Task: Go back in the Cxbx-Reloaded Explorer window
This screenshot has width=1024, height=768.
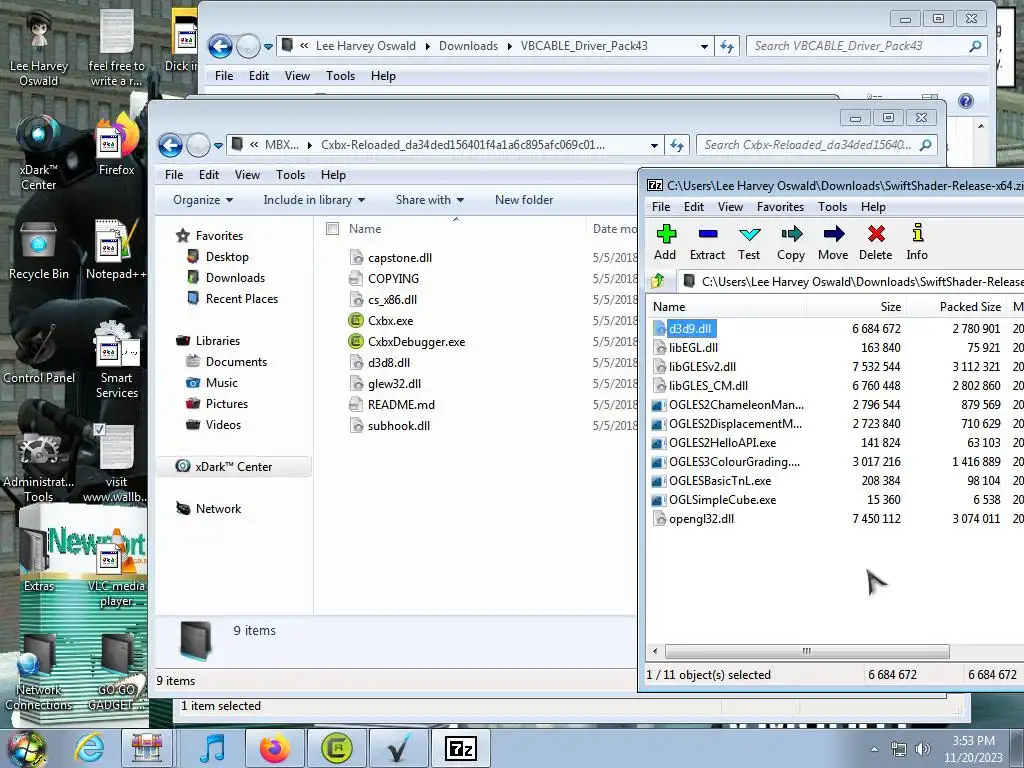Action: (170, 145)
